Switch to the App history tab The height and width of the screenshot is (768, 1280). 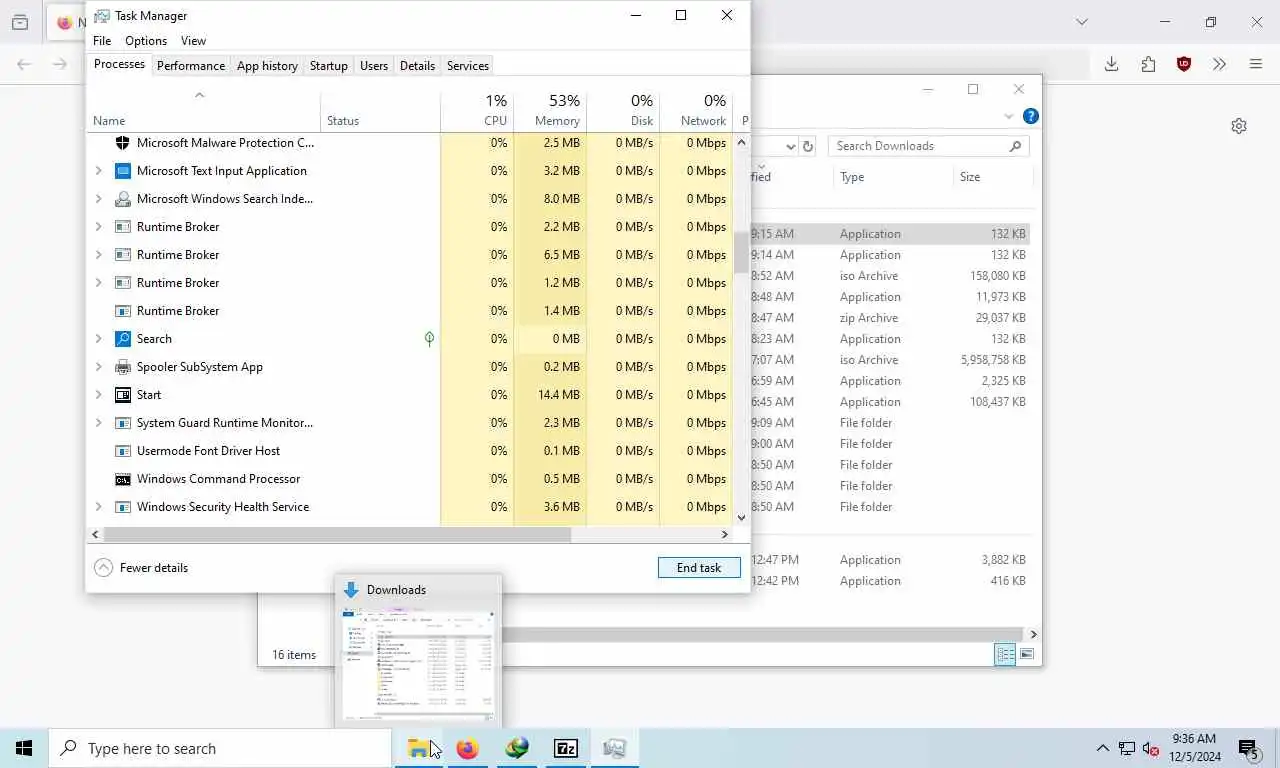click(267, 66)
